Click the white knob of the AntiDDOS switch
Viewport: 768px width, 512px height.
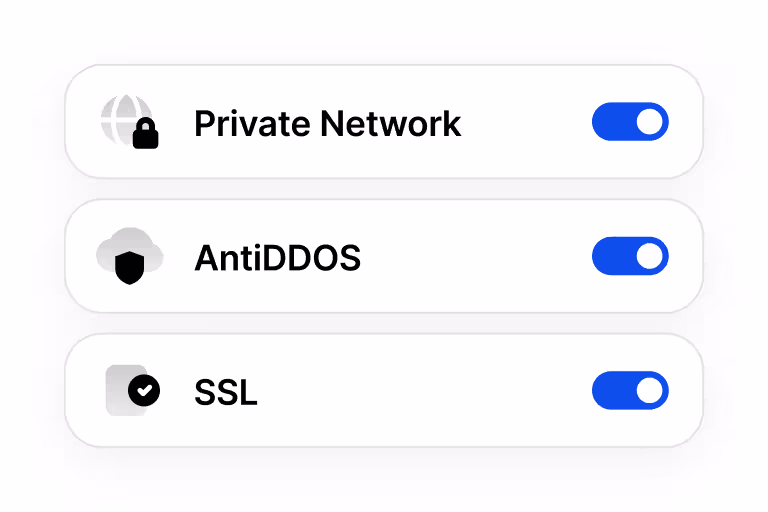[x=650, y=256]
